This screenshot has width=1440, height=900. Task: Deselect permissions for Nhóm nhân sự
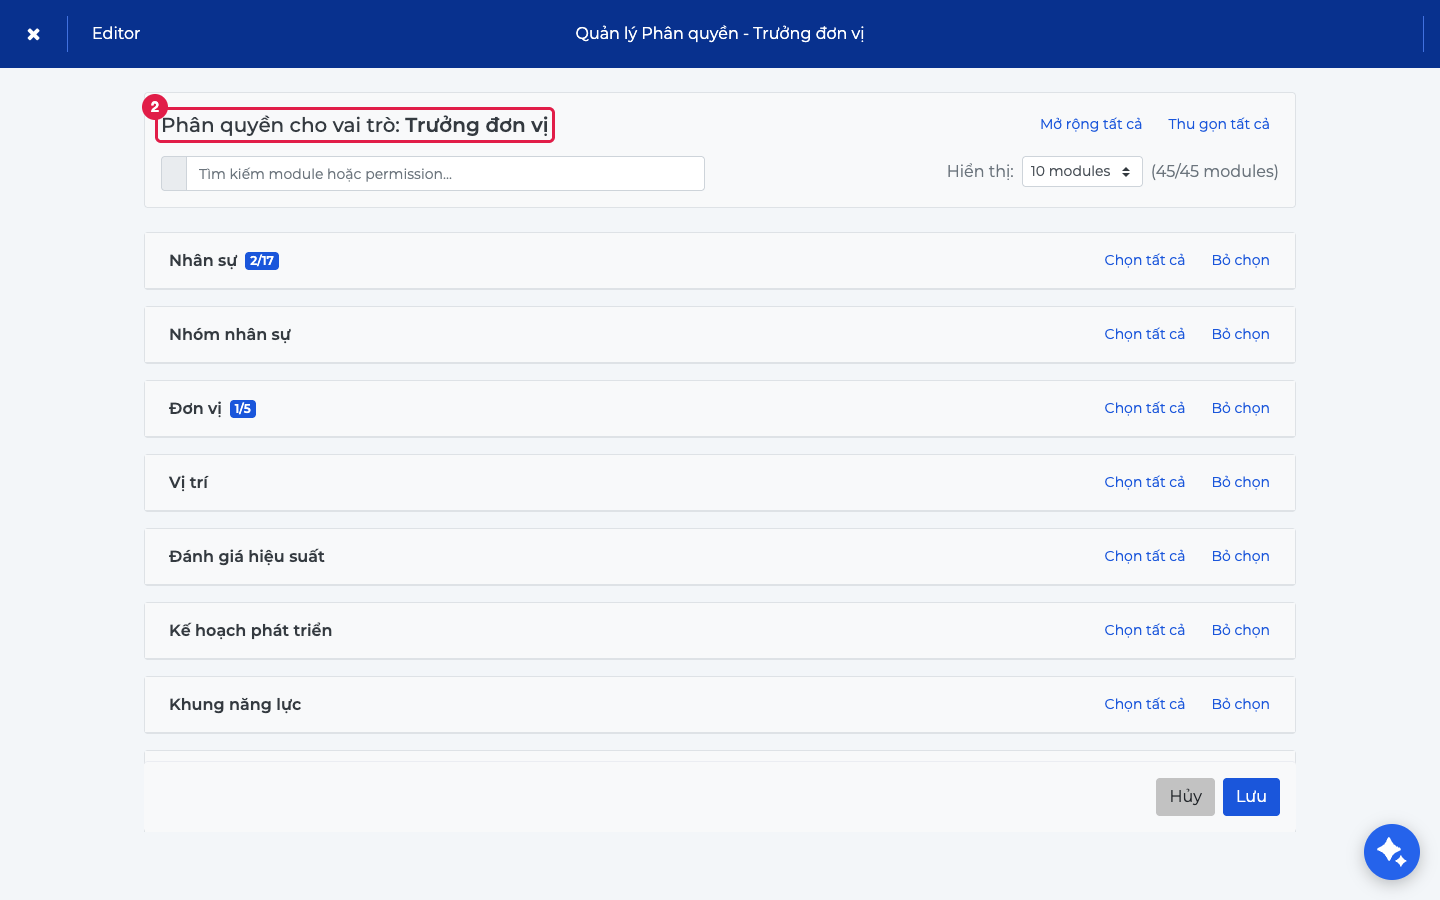point(1241,334)
